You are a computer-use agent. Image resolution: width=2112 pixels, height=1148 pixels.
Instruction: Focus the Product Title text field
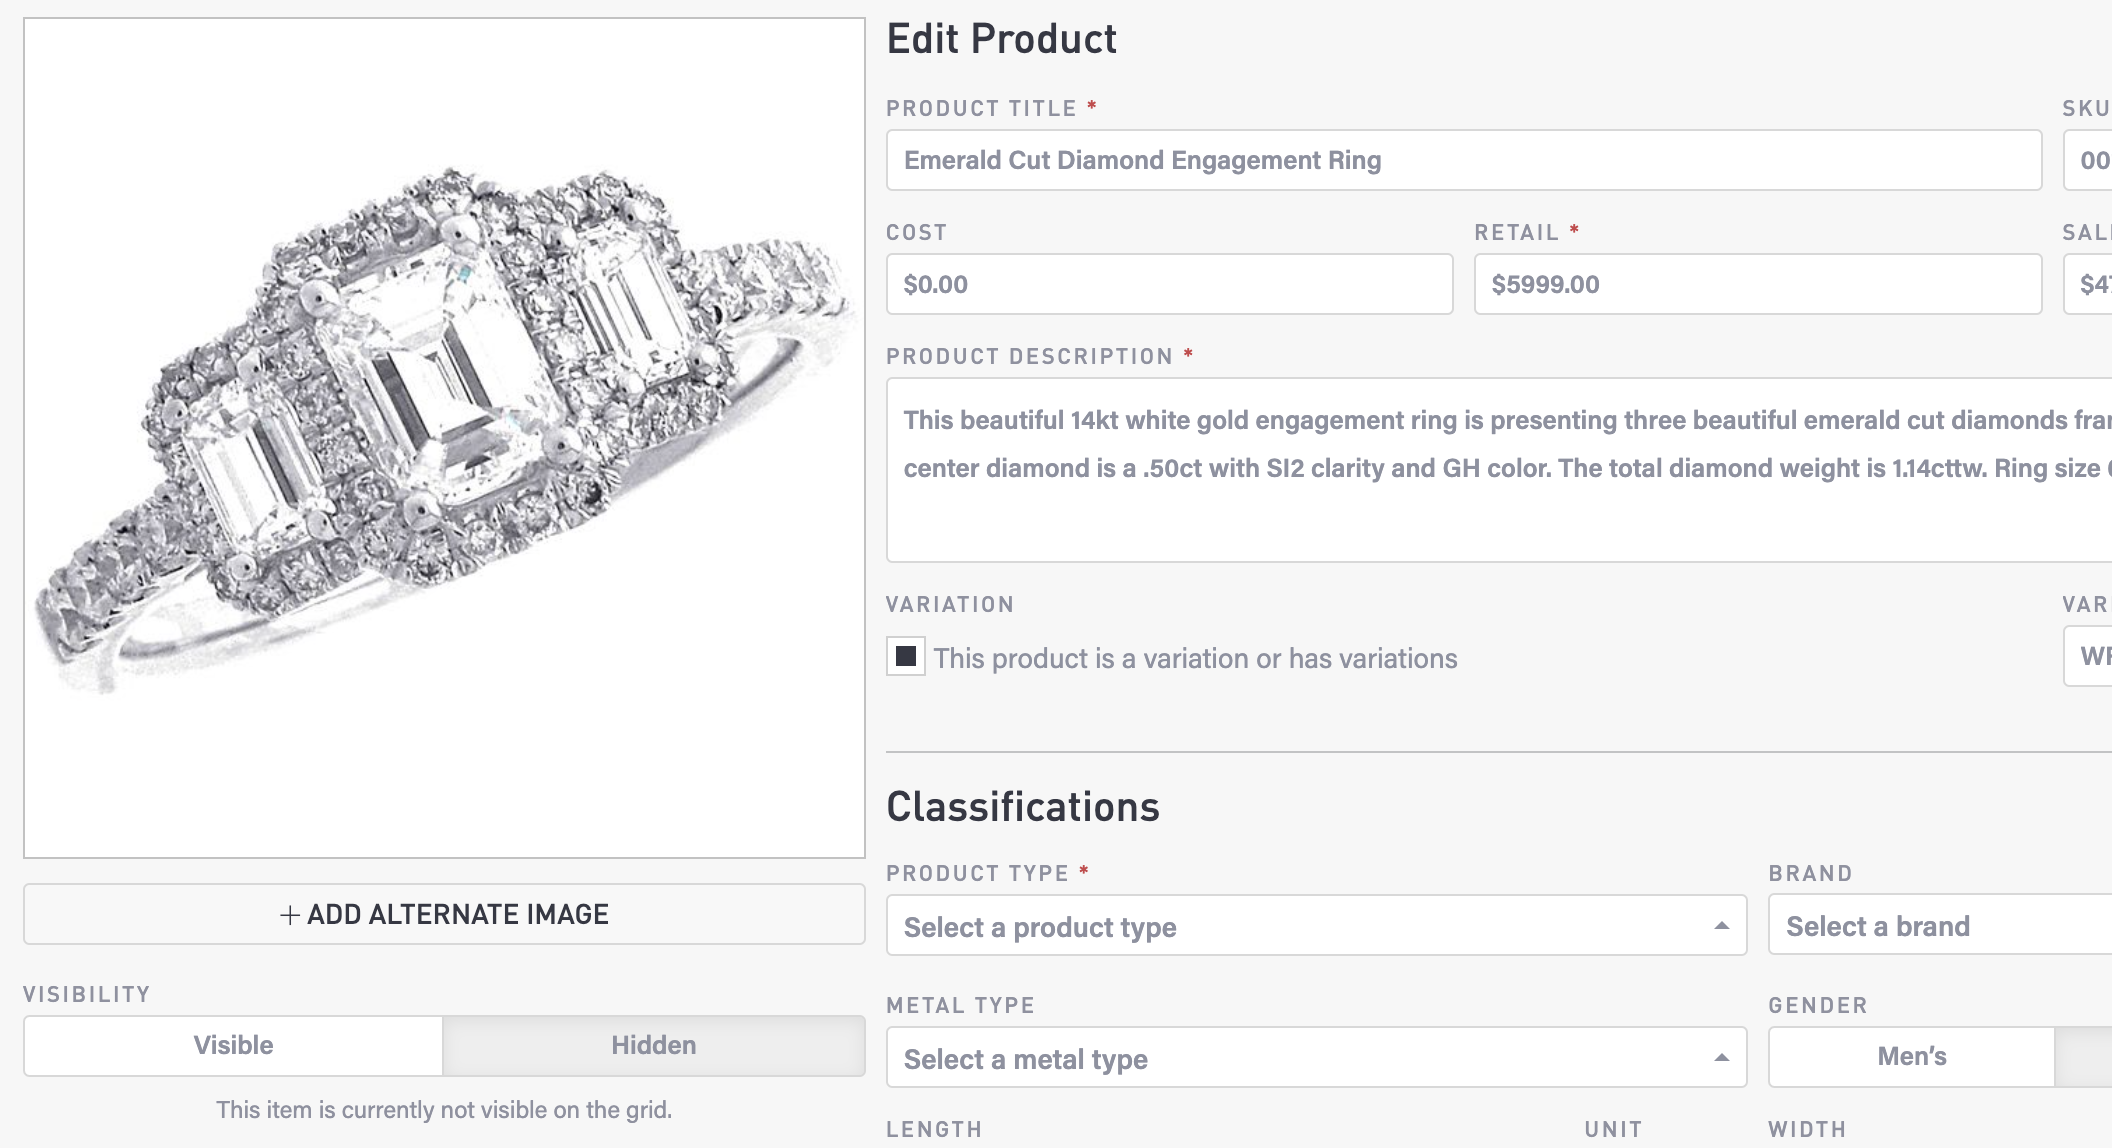tap(1463, 160)
